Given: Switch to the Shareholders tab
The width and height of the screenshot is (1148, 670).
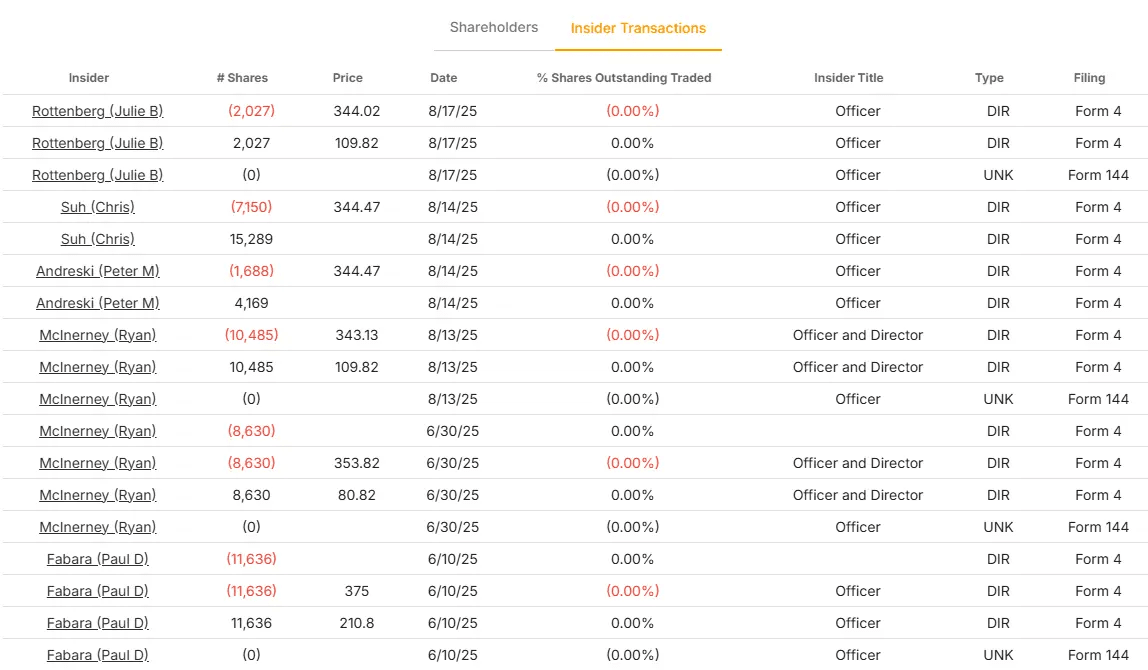Looking at the screenshot, I should tap(494, 27).
